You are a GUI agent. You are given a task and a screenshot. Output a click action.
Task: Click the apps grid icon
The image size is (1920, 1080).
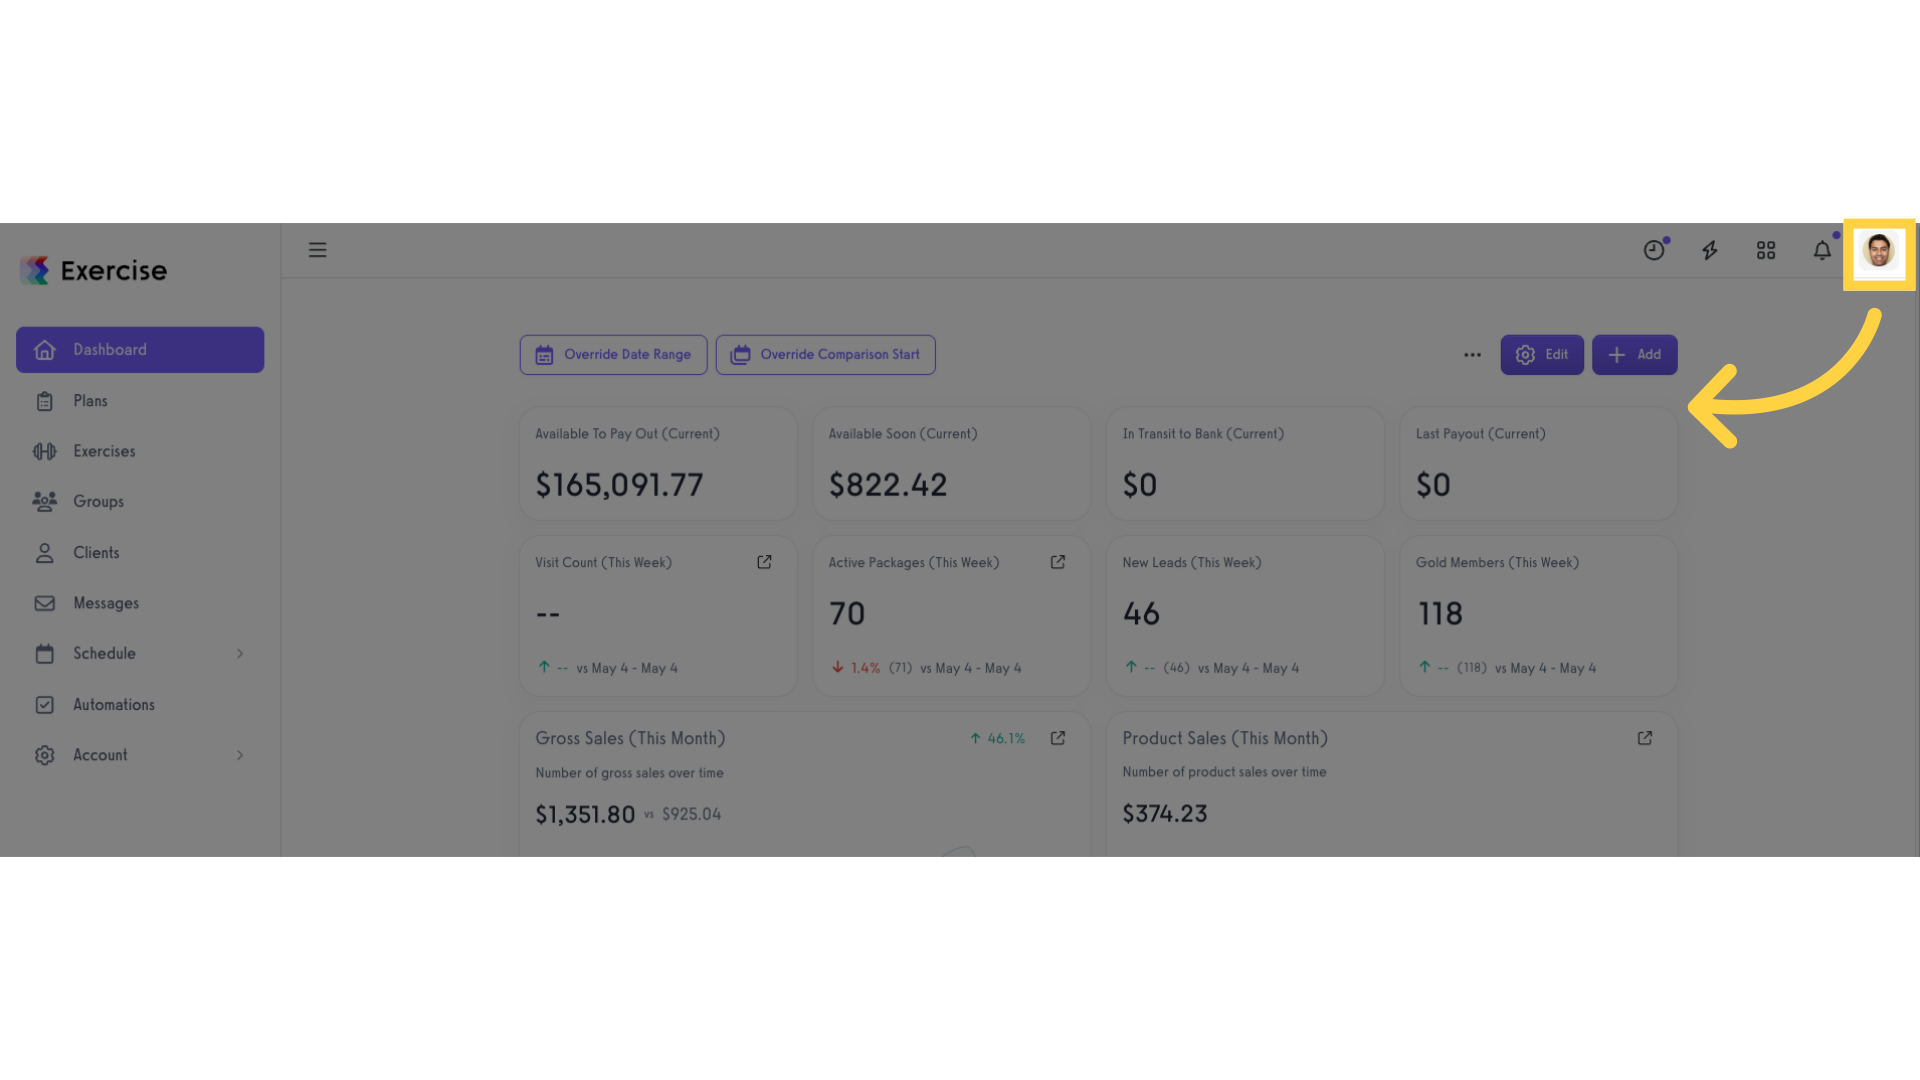pyautogui.click(x=1766, y=250)
